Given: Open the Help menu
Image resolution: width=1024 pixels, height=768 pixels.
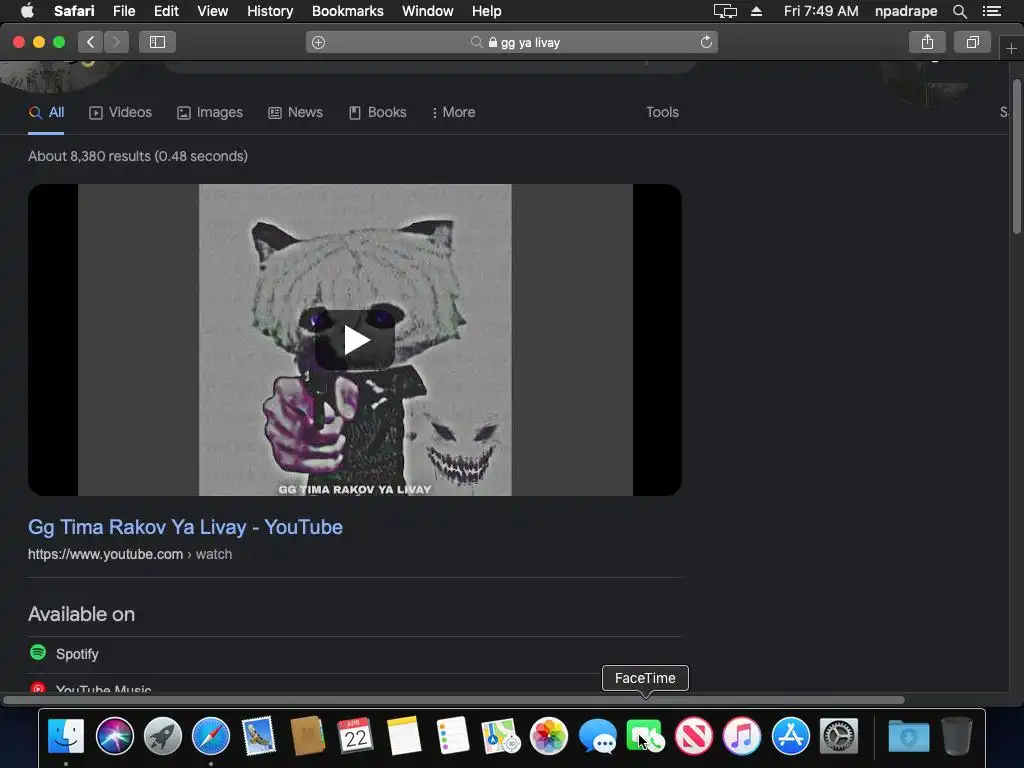Looking at the screenshot, I should (x=487, y=11).
